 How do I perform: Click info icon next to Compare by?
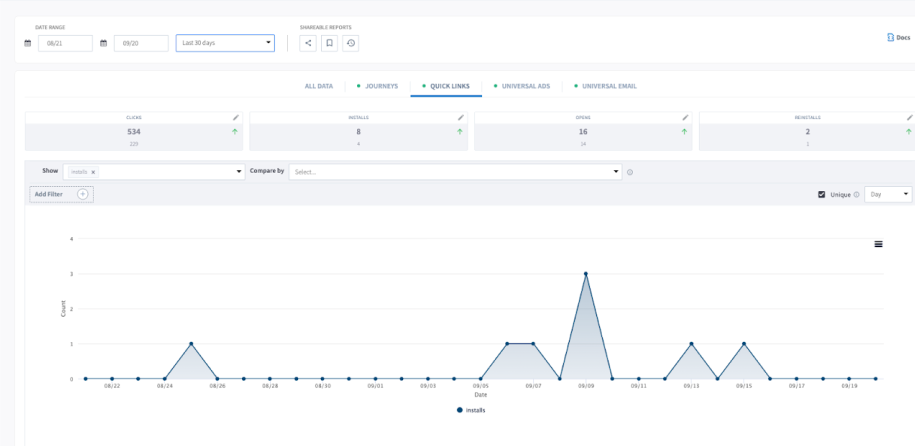(x=630, y=172)
